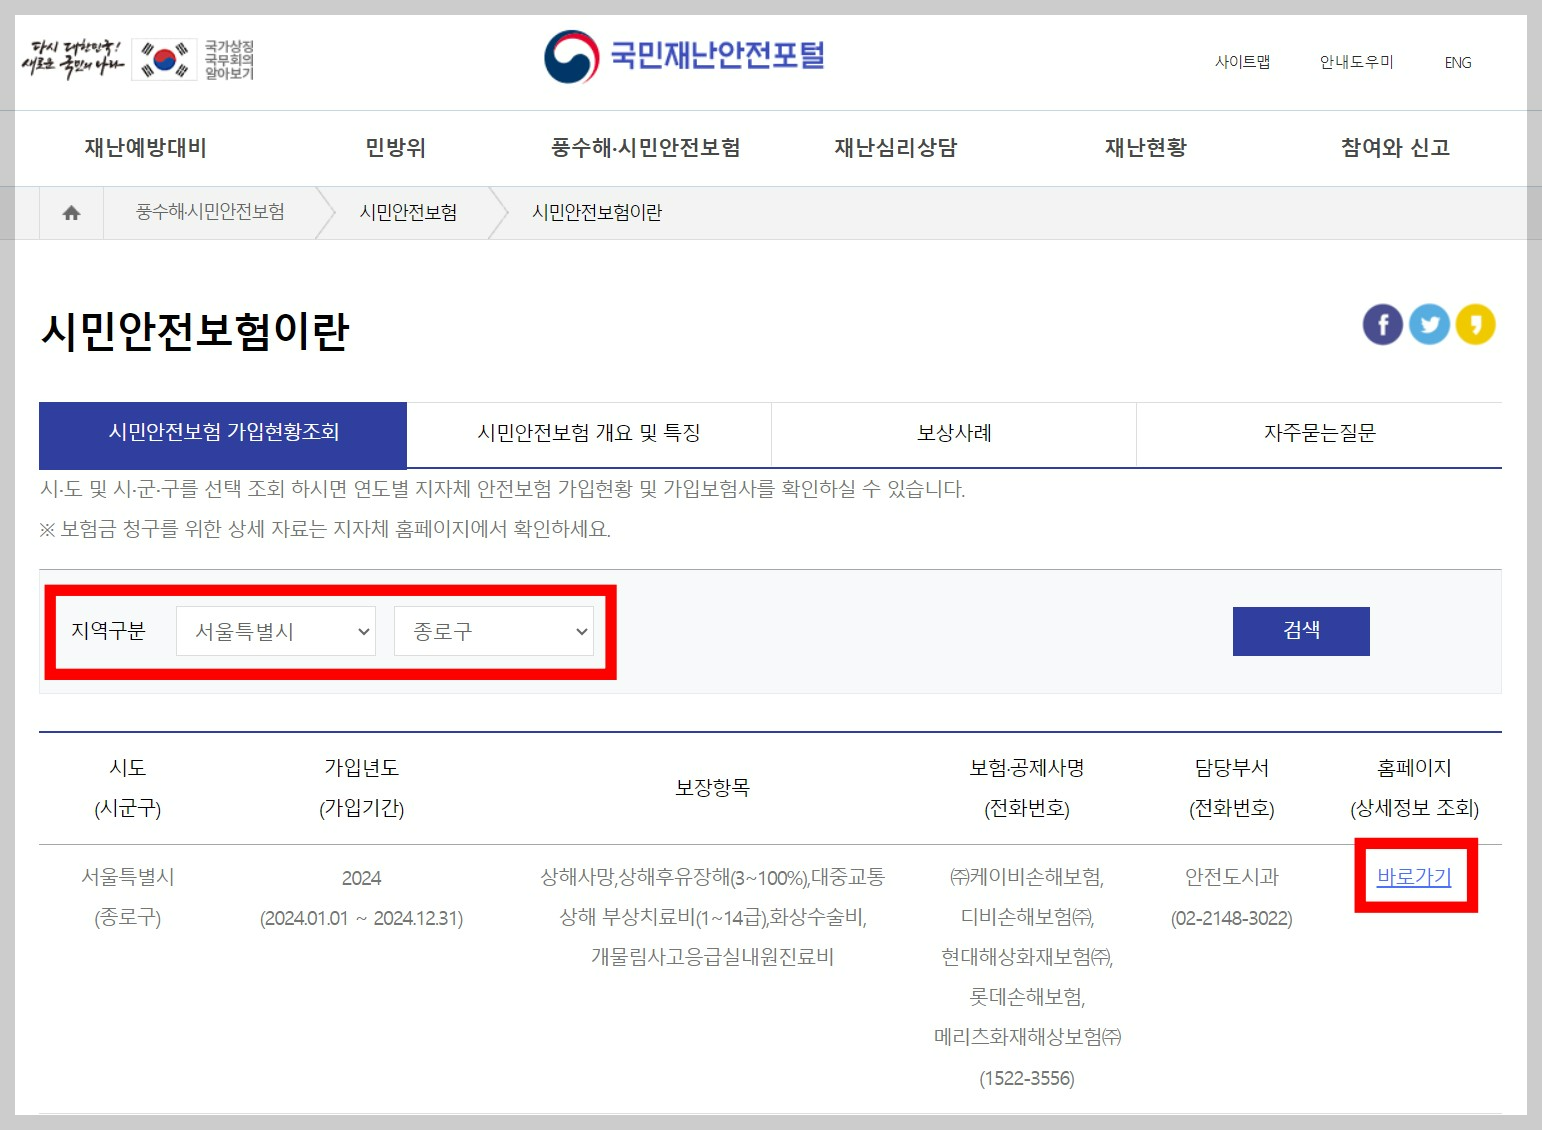Select the 재난심리상담 menu
1542x1130 pixels.
click(x=895, y=147)
